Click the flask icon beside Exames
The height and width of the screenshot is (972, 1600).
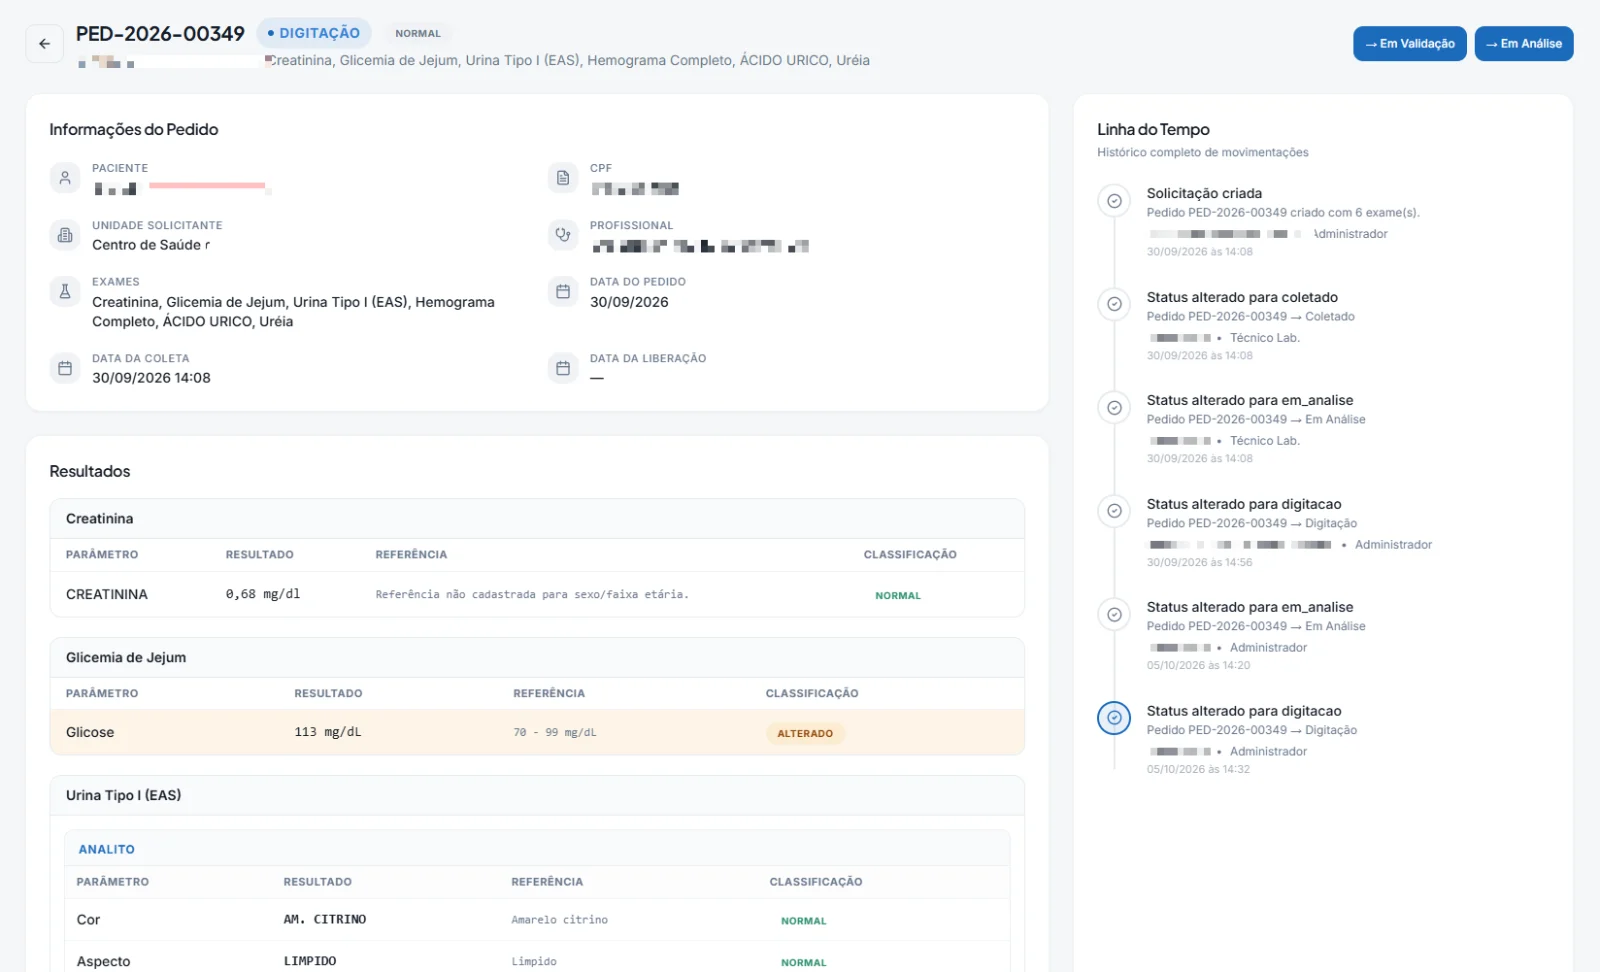tap(65, 291)
